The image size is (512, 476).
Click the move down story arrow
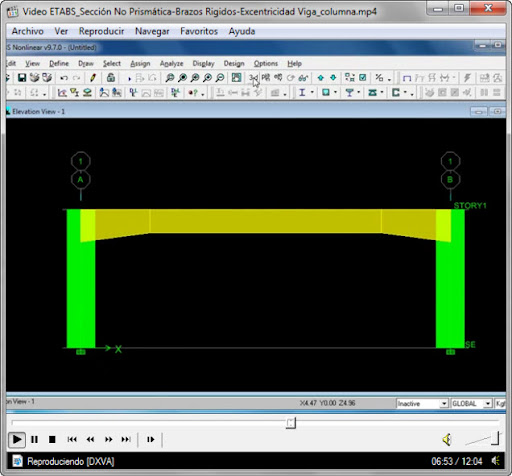coord(333,78)
